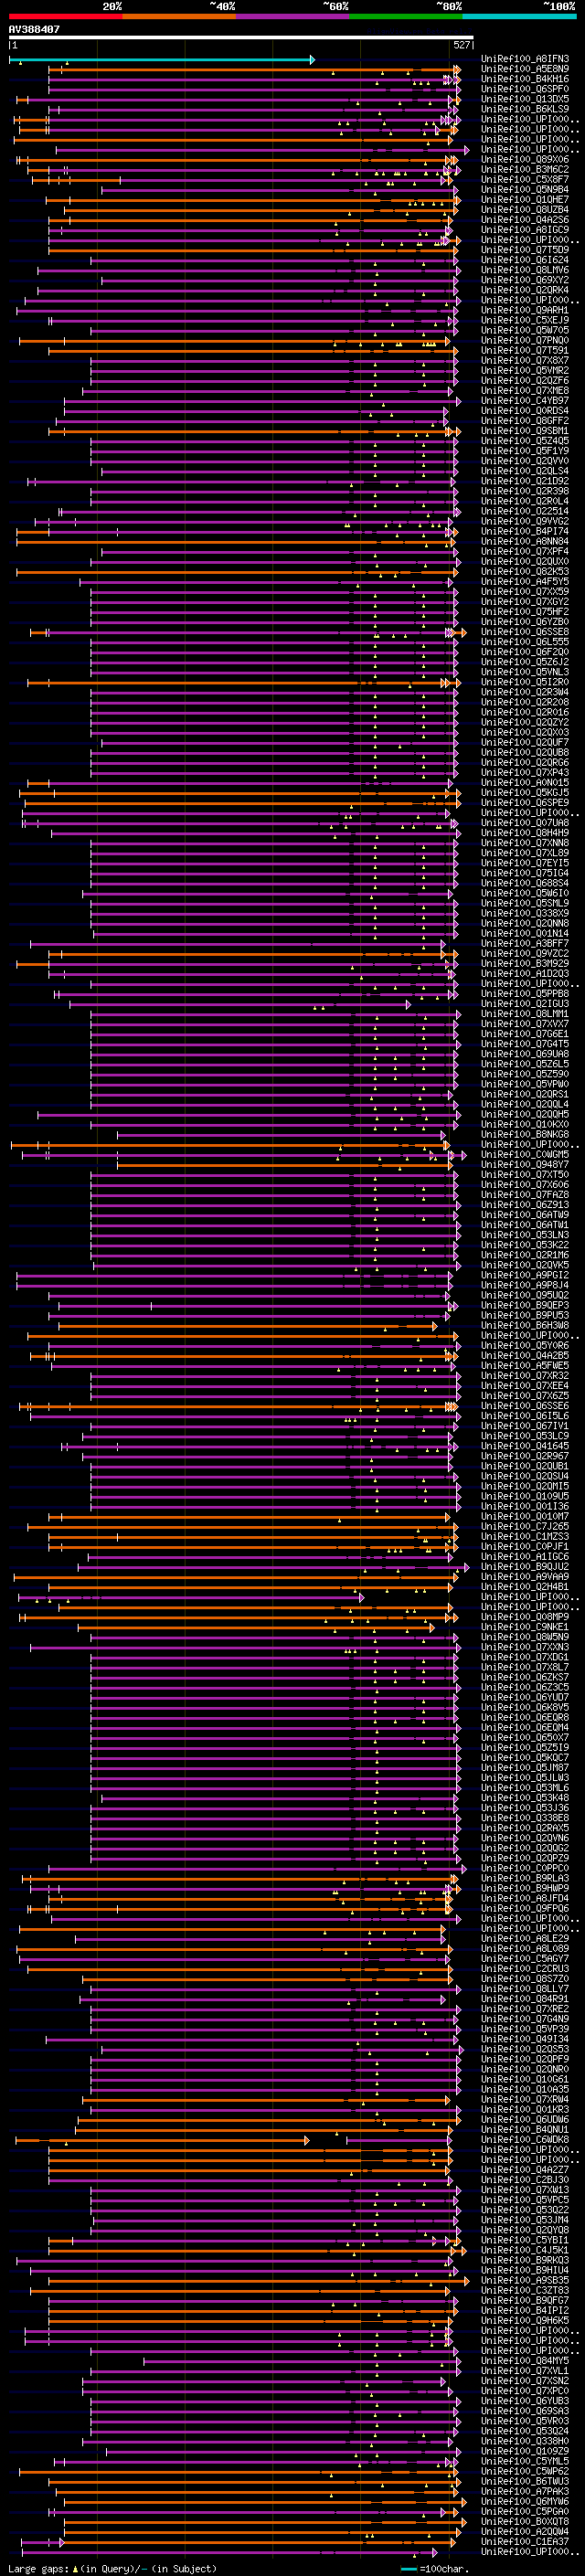
Task: Click hit UniRef100_Q13DX5
Action: click(525, 99)
